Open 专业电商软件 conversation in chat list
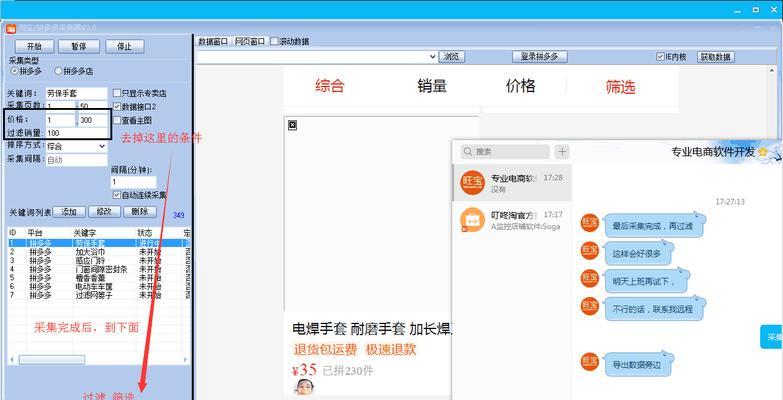 tap(512, 183)
